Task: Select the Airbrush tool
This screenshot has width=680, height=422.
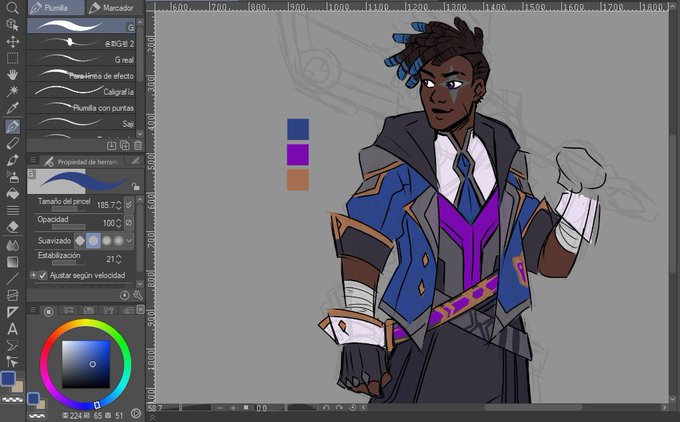Action: pos(12,177)
